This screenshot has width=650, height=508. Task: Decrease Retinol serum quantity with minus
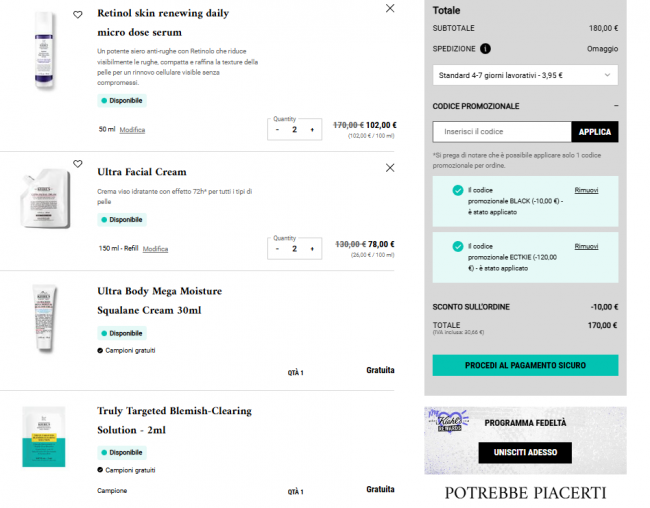tap(277, 129)
